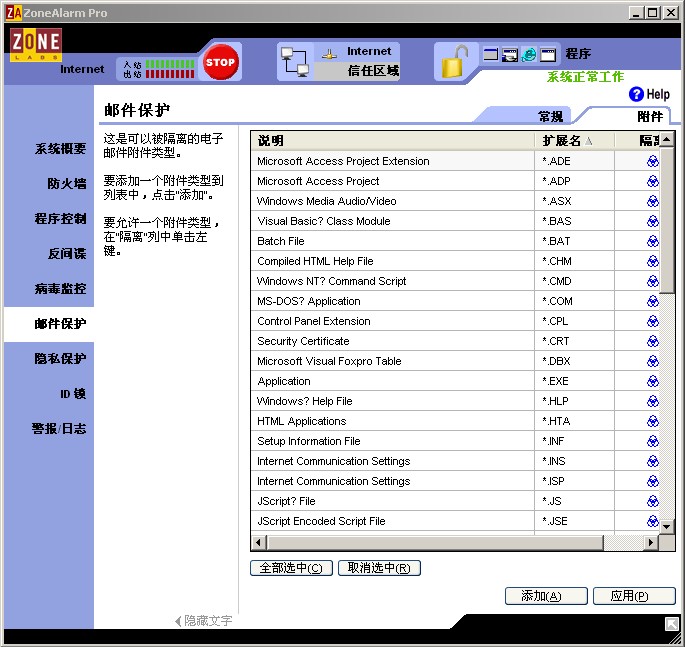Image resolution: width=685 pixels, height=647 pixels.
Task: Toggle quarantine for *.JS JScript File
Action: (653, 501)
